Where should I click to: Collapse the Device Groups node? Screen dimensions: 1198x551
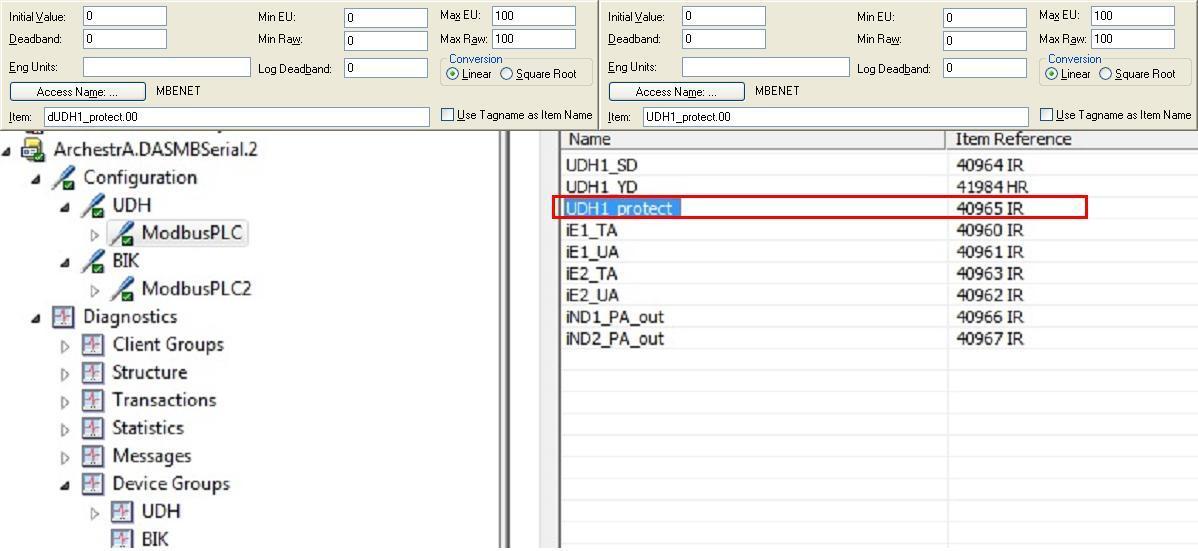tap(65, 484)
